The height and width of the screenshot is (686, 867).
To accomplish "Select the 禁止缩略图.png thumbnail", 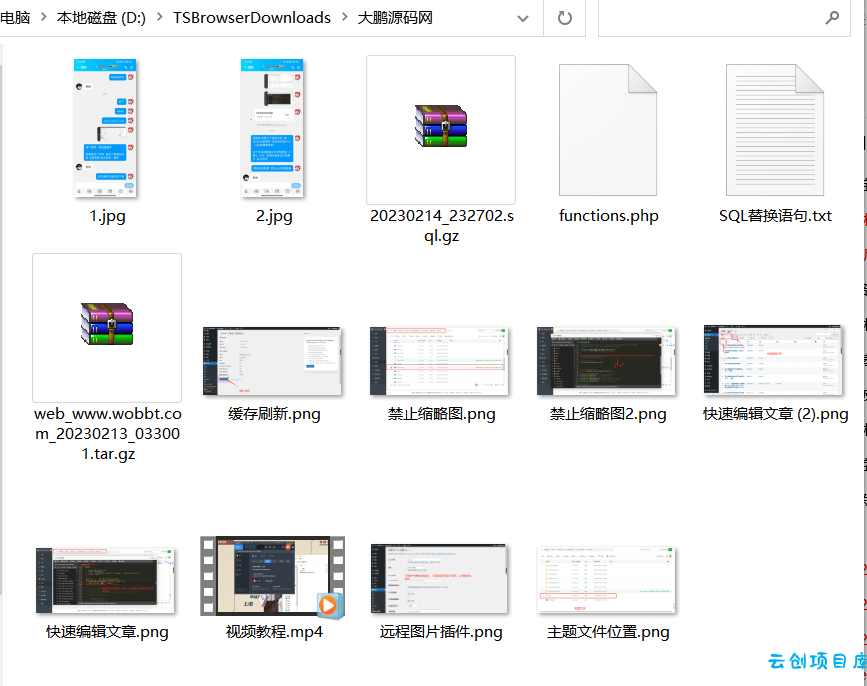I will (x=439, y=360).
